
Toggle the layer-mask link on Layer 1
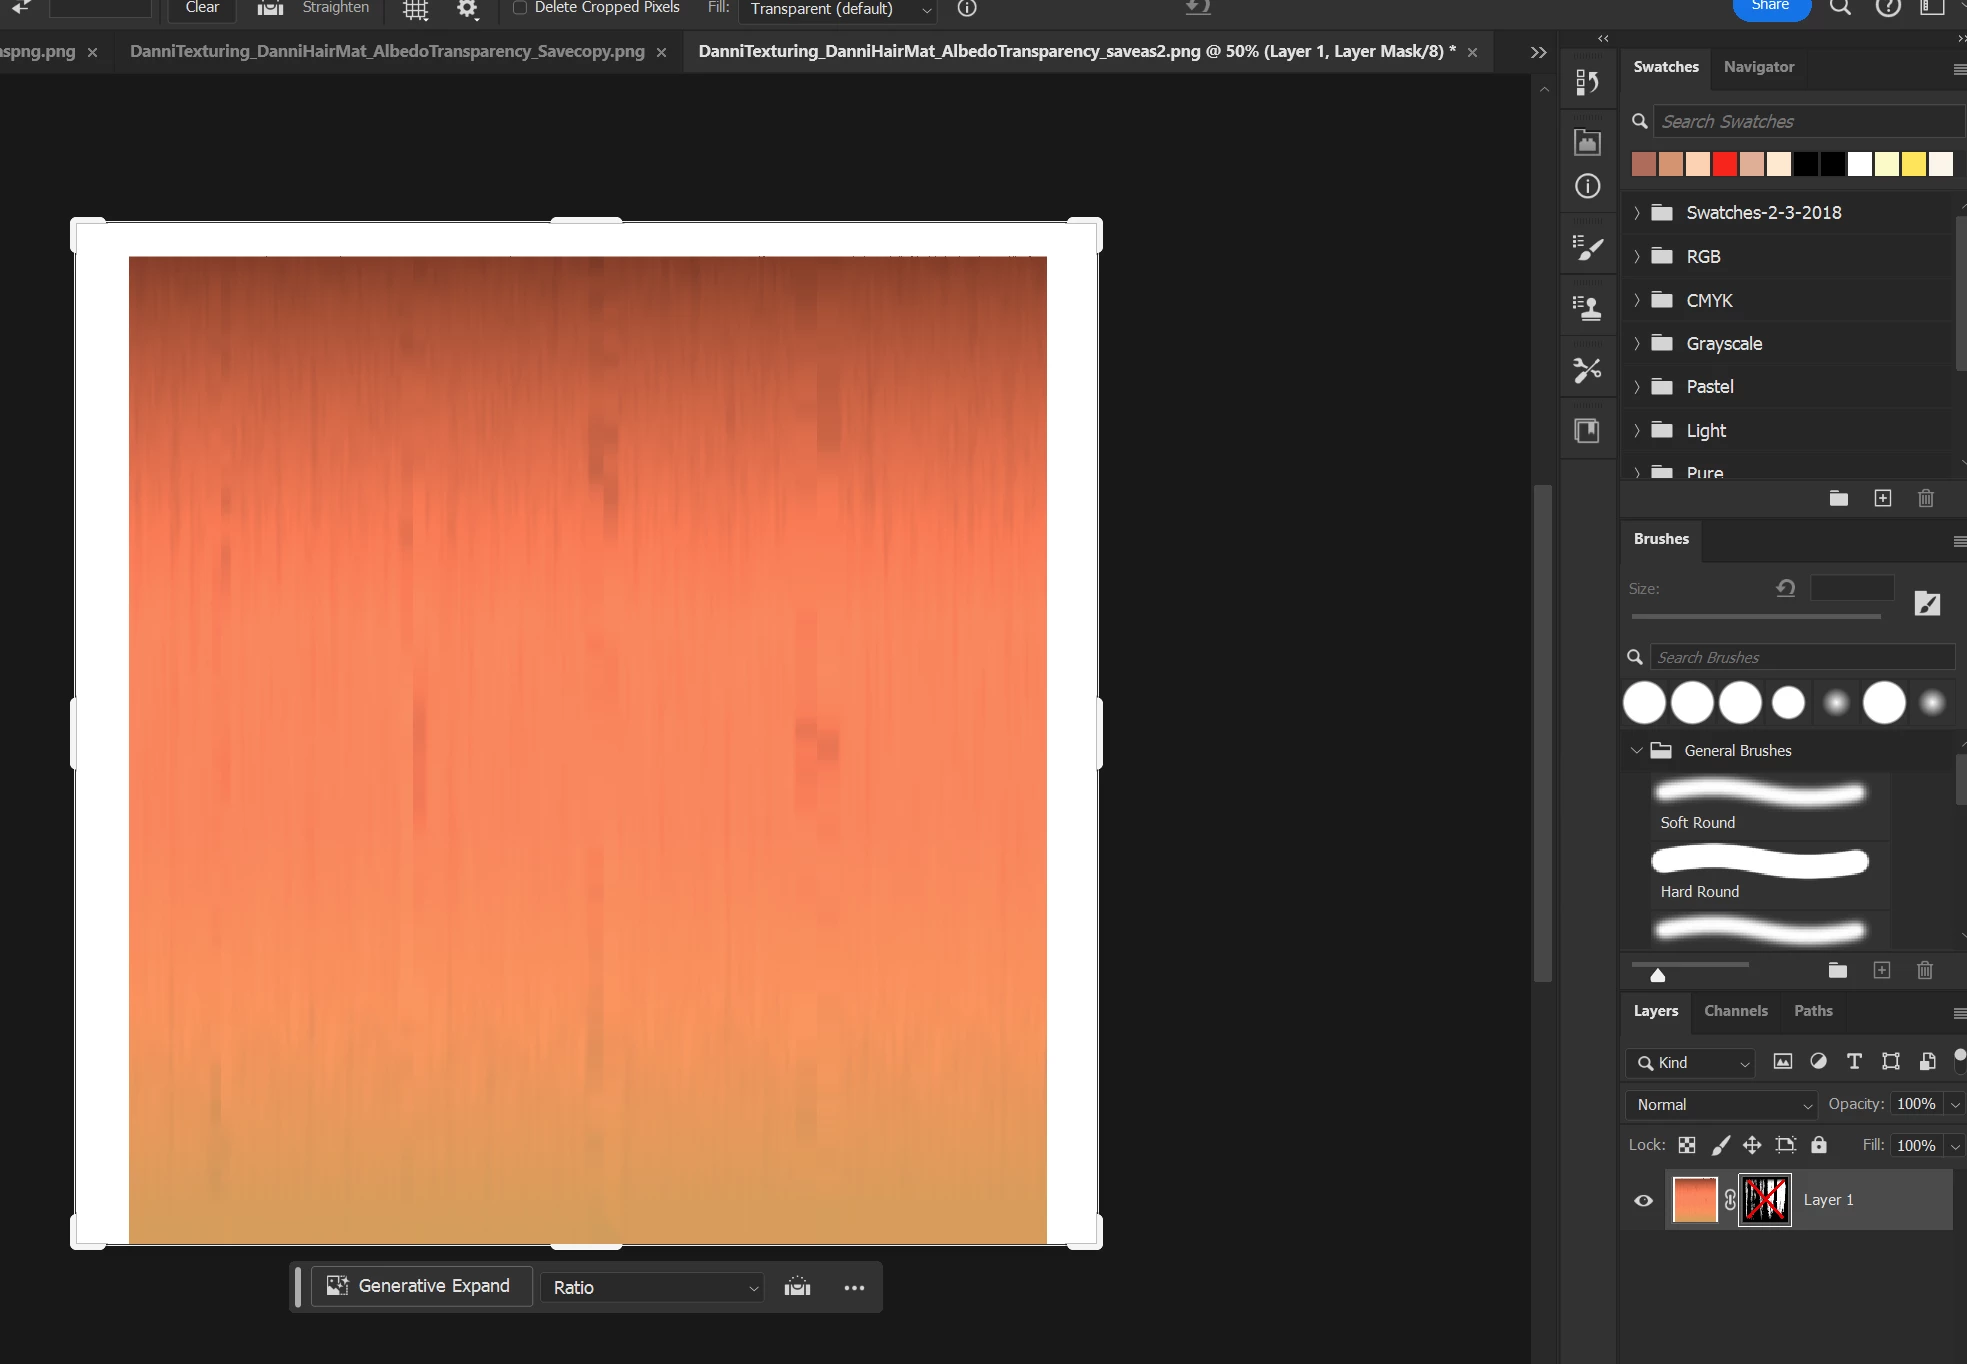tap(1730, 1200)
